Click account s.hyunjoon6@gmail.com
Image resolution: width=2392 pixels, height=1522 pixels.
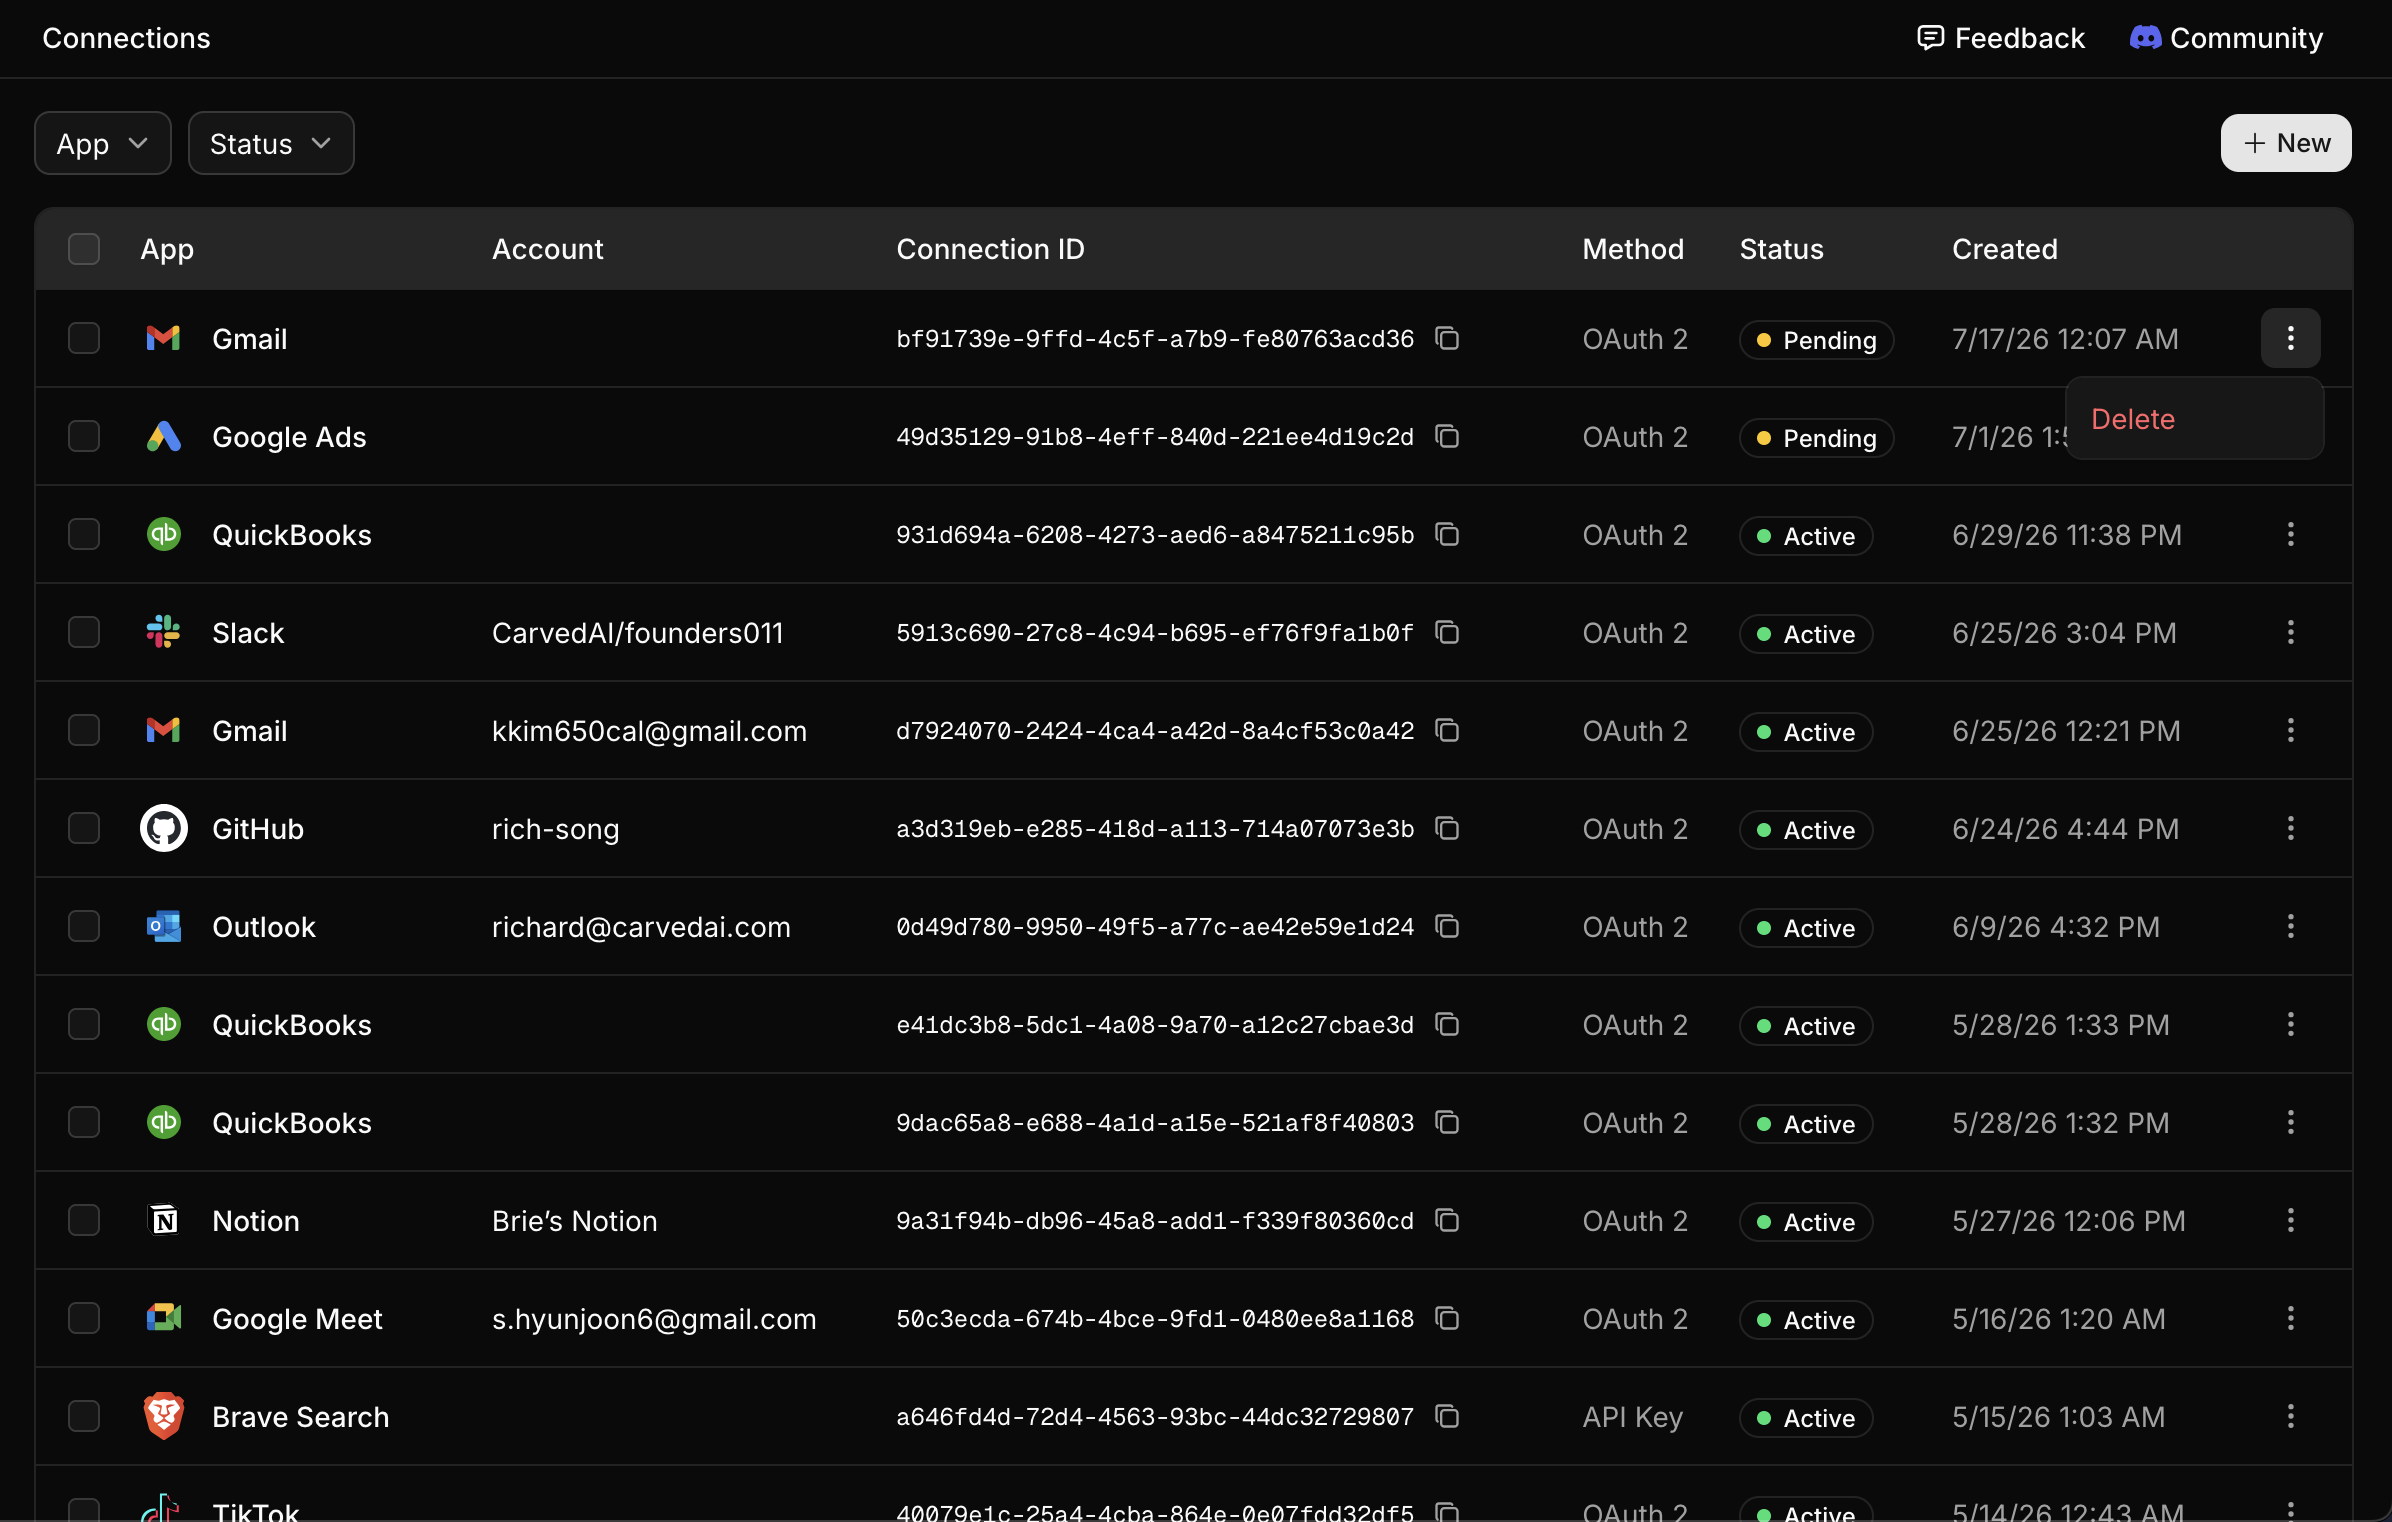point(654,1319)
